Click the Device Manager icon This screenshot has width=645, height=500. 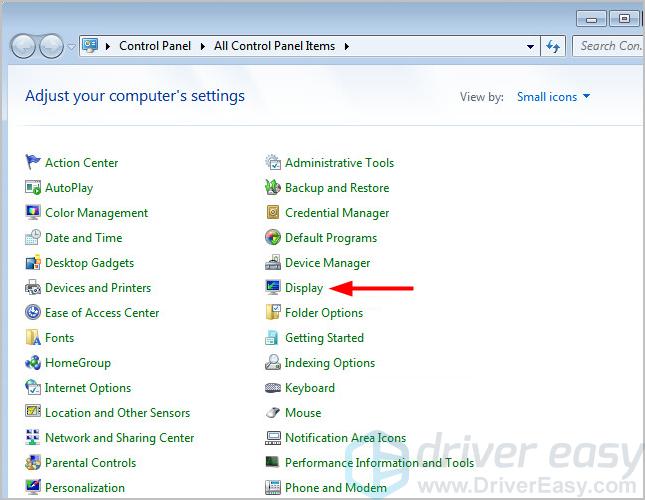[x=273, y=263]
